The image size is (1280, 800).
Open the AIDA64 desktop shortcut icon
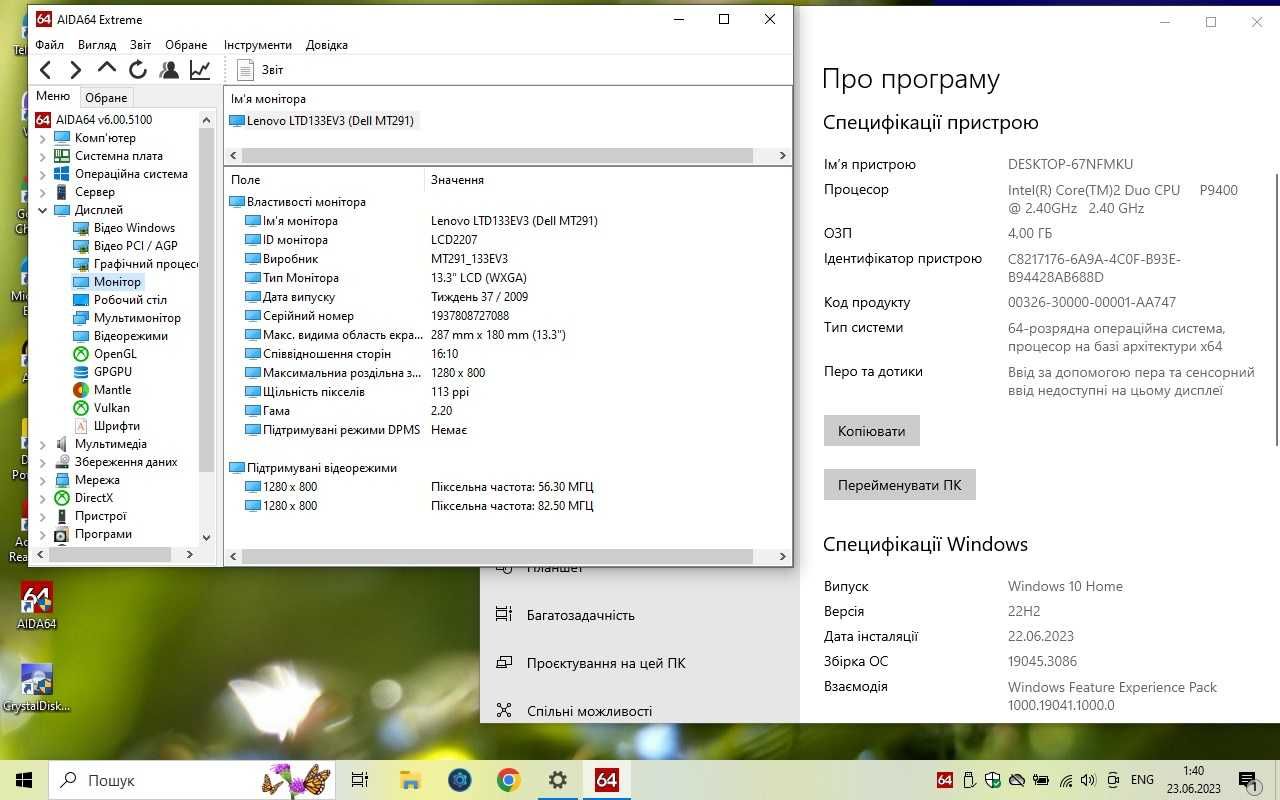coord(36,606)
